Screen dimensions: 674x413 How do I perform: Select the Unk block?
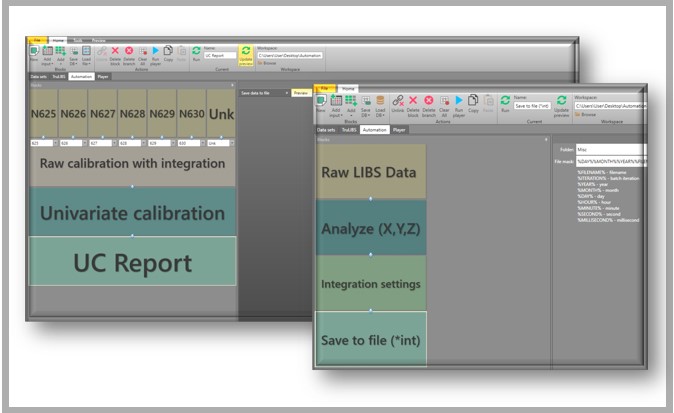(x=221, y=113)
